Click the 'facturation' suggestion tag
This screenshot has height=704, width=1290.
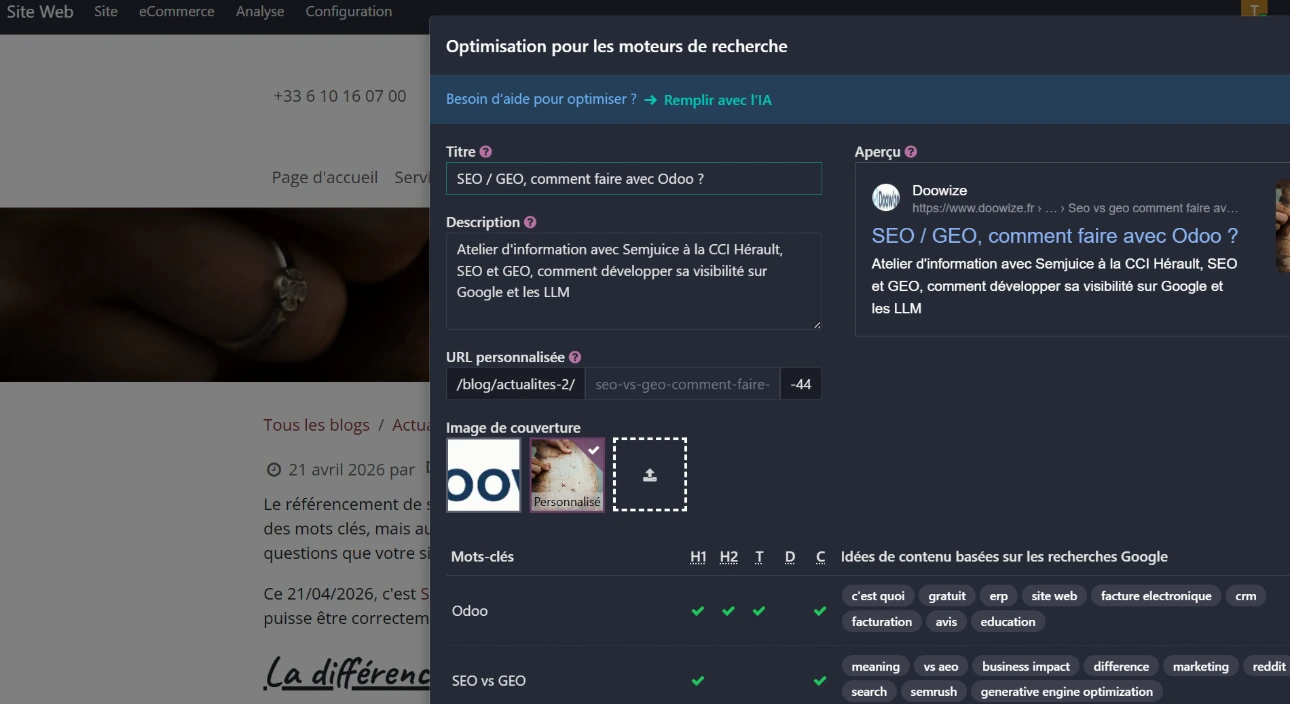882,622
